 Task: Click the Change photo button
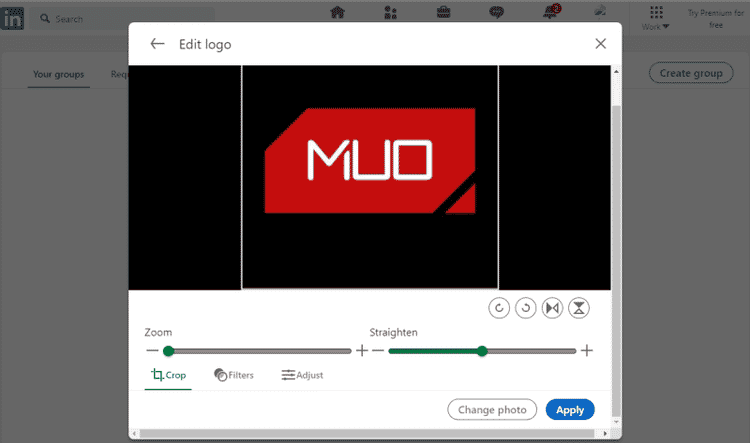point(492,410)
